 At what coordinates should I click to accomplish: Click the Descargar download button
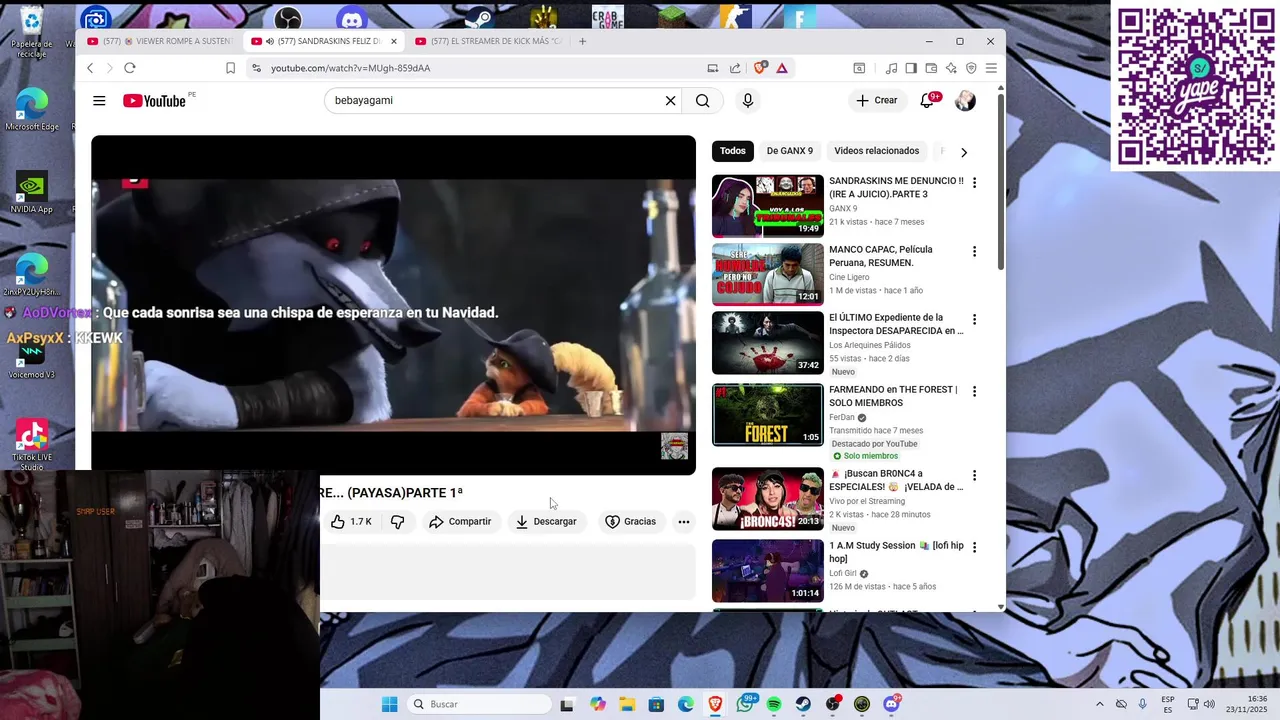[546, 521]
